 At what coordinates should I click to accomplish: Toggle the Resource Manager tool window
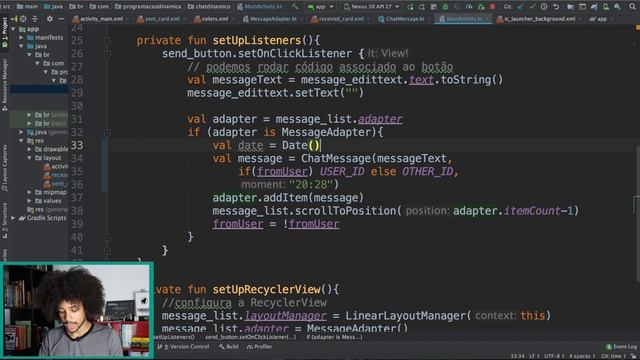pos(4,84)
